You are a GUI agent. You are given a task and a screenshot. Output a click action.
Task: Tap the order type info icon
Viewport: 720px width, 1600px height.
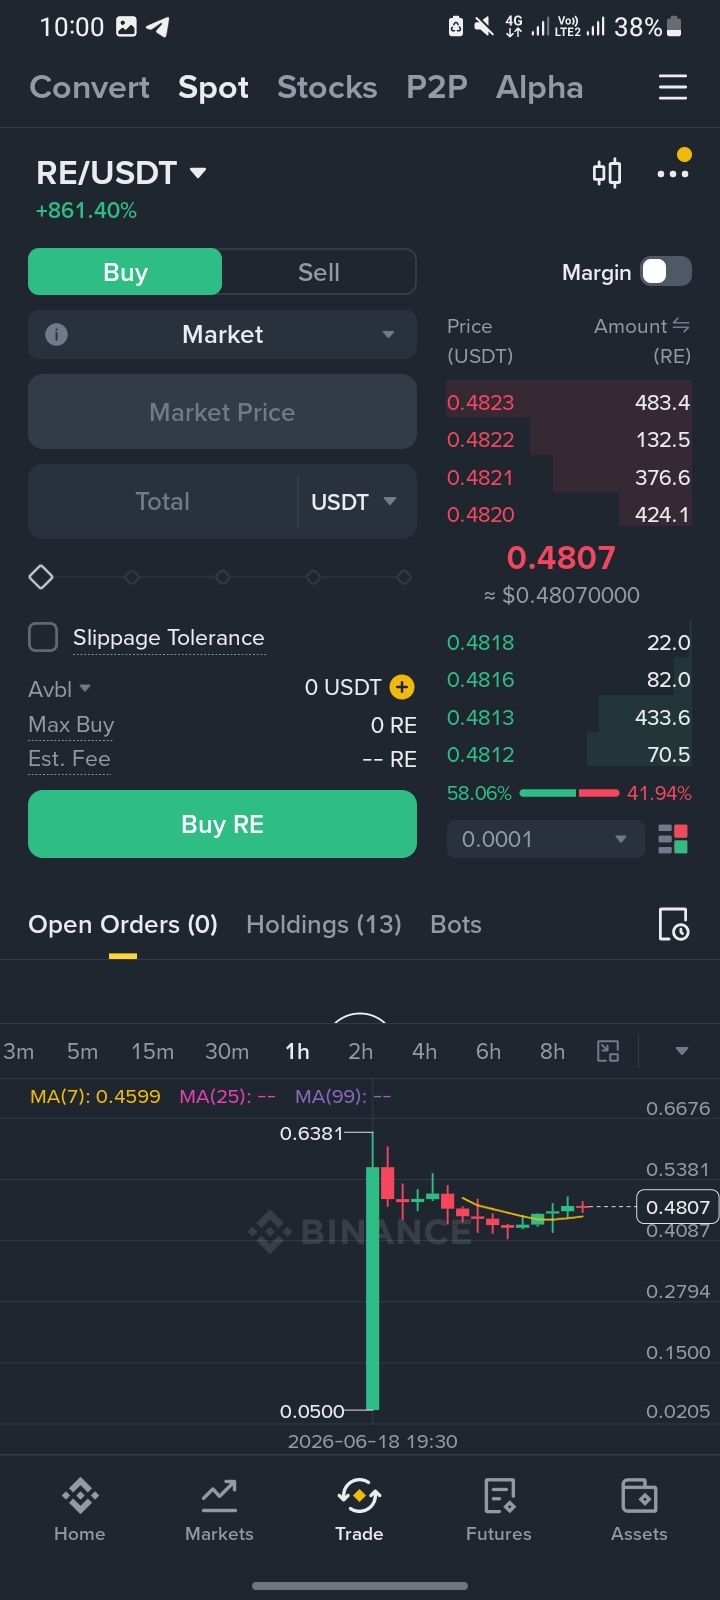57,334
